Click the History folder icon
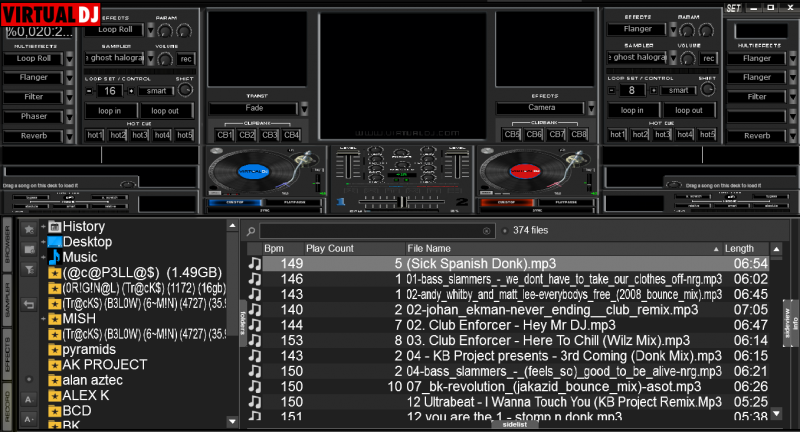This screenshot has height=432, width=800. point(54,227)
